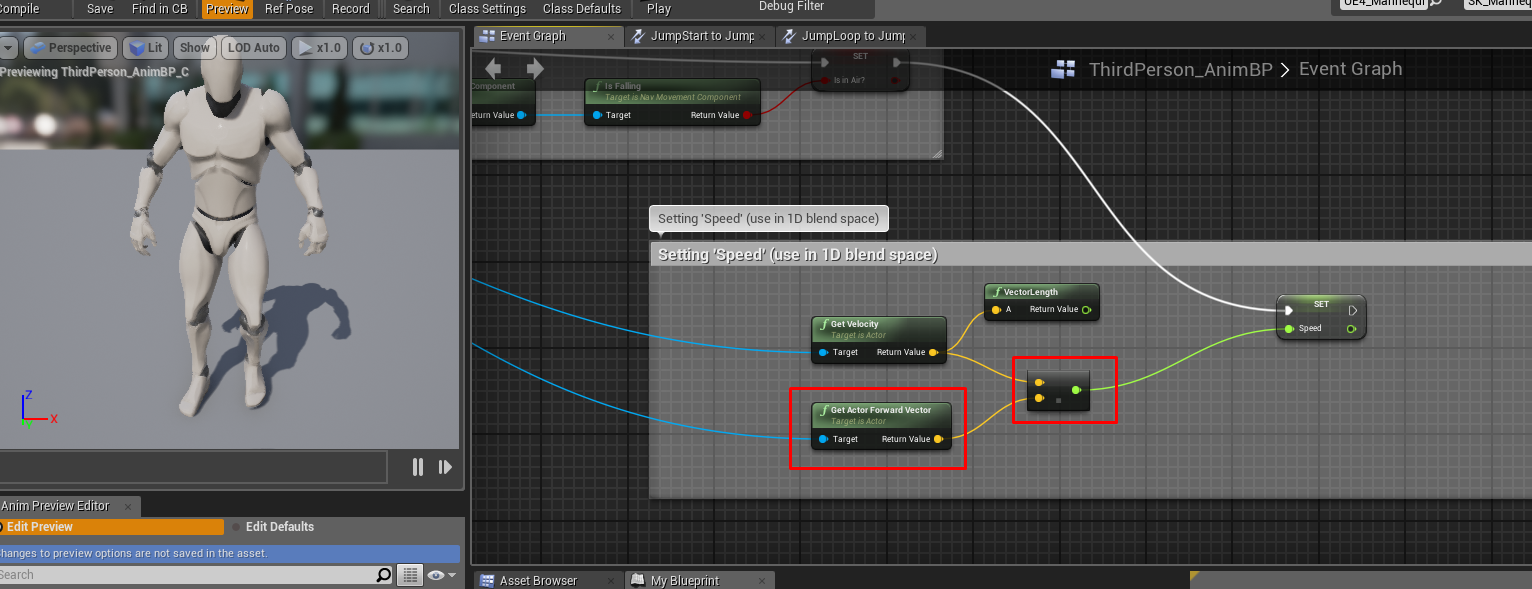Viewport: 1532px width, 589px height.
Task: Toggle the Preview mode button in toolbar
Action: [227, 9]
